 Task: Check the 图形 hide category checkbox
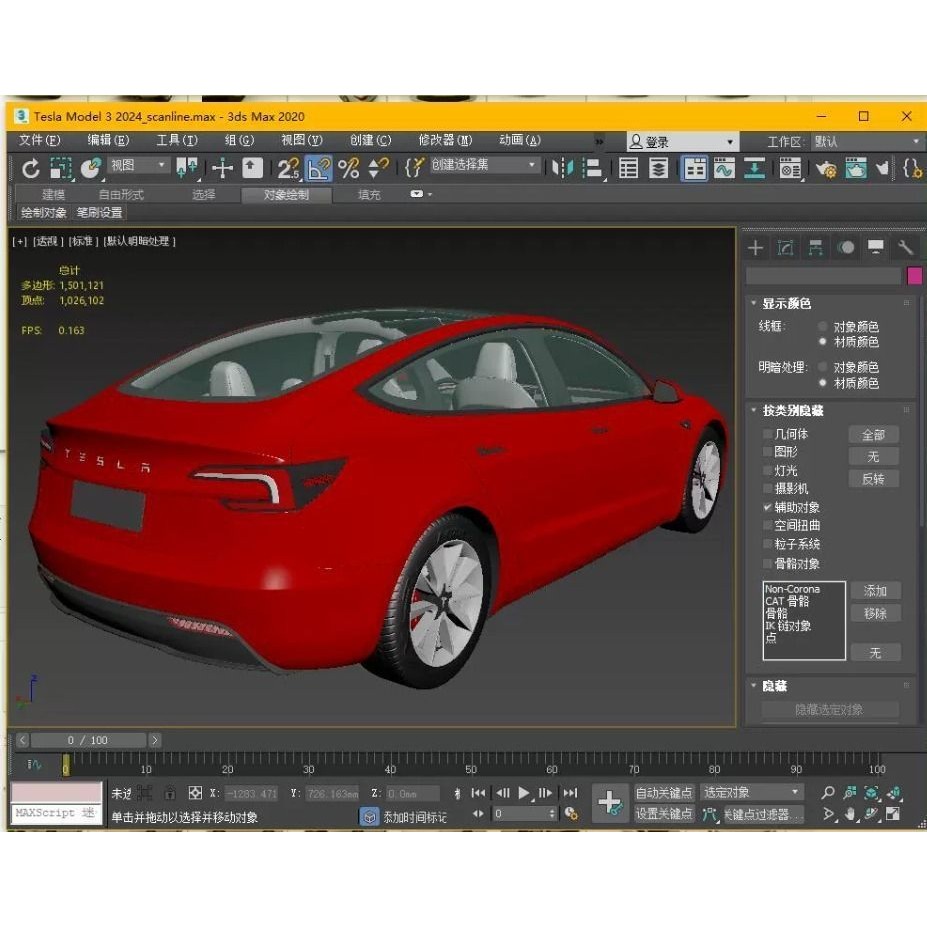[767, 452]
